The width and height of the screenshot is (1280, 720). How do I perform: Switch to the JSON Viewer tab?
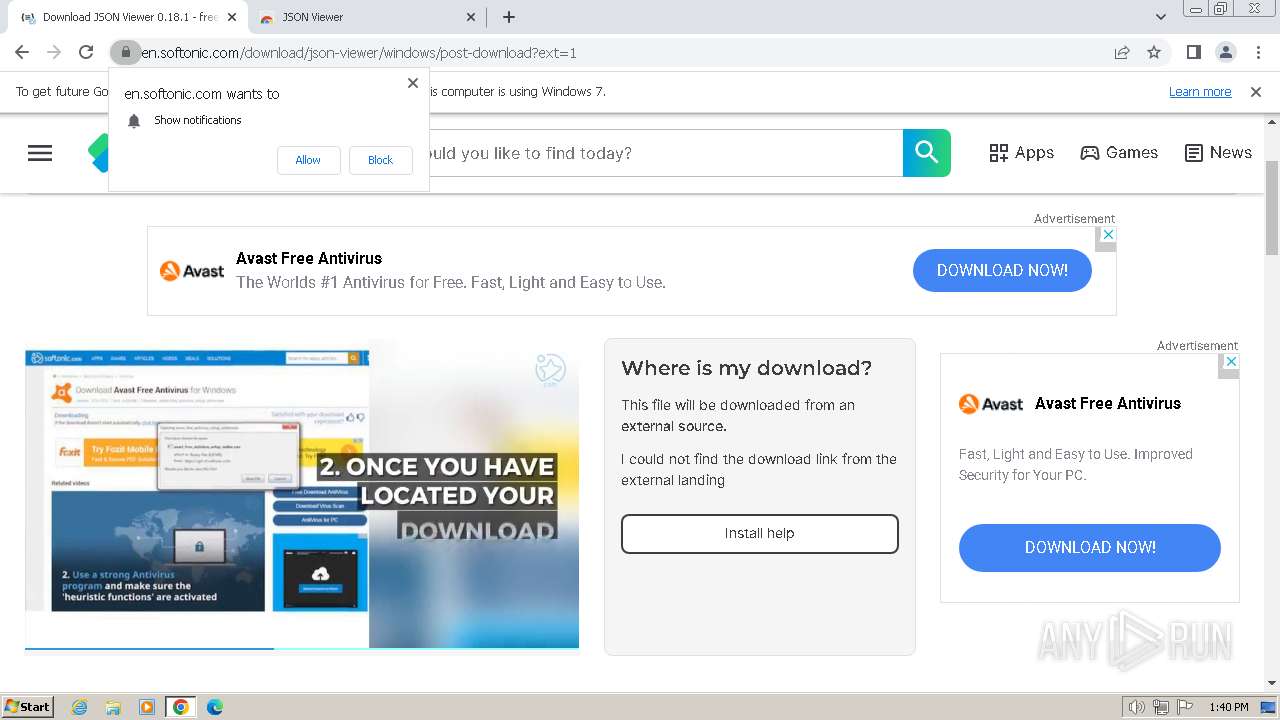point(365,17)
